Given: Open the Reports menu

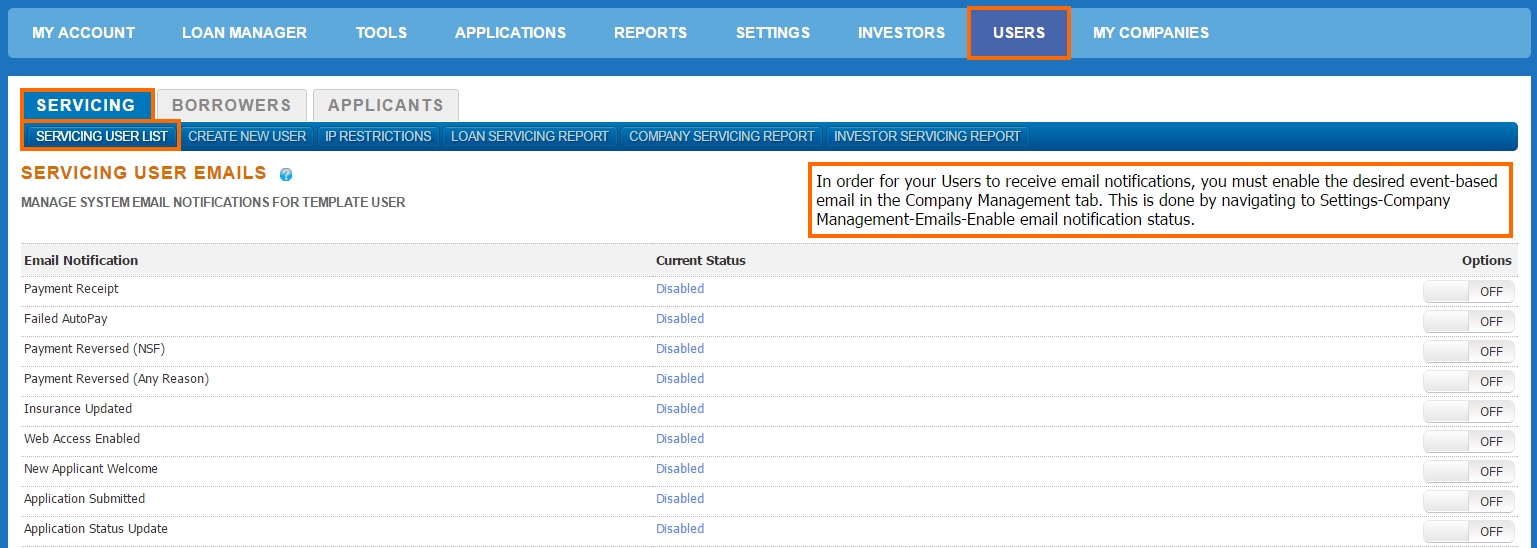Looking at the screenshot, I should pos(650,33).
